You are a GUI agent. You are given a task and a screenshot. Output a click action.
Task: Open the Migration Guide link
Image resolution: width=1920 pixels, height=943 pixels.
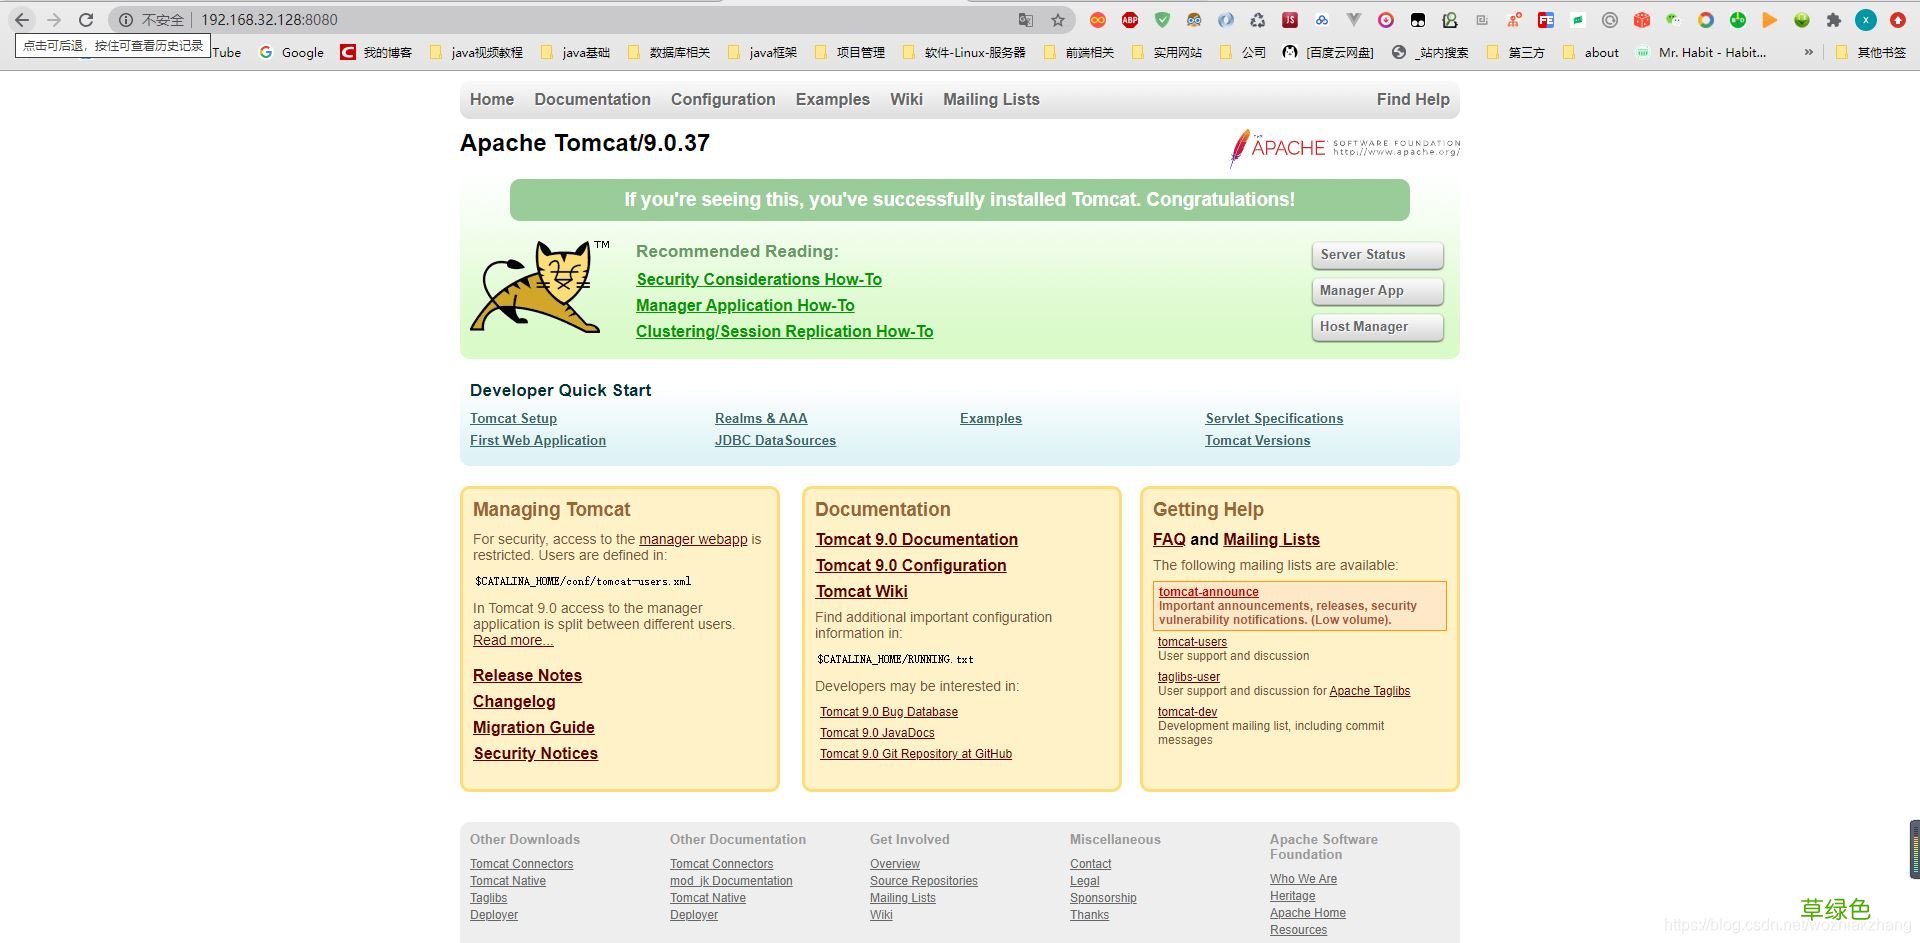[533, 727]
